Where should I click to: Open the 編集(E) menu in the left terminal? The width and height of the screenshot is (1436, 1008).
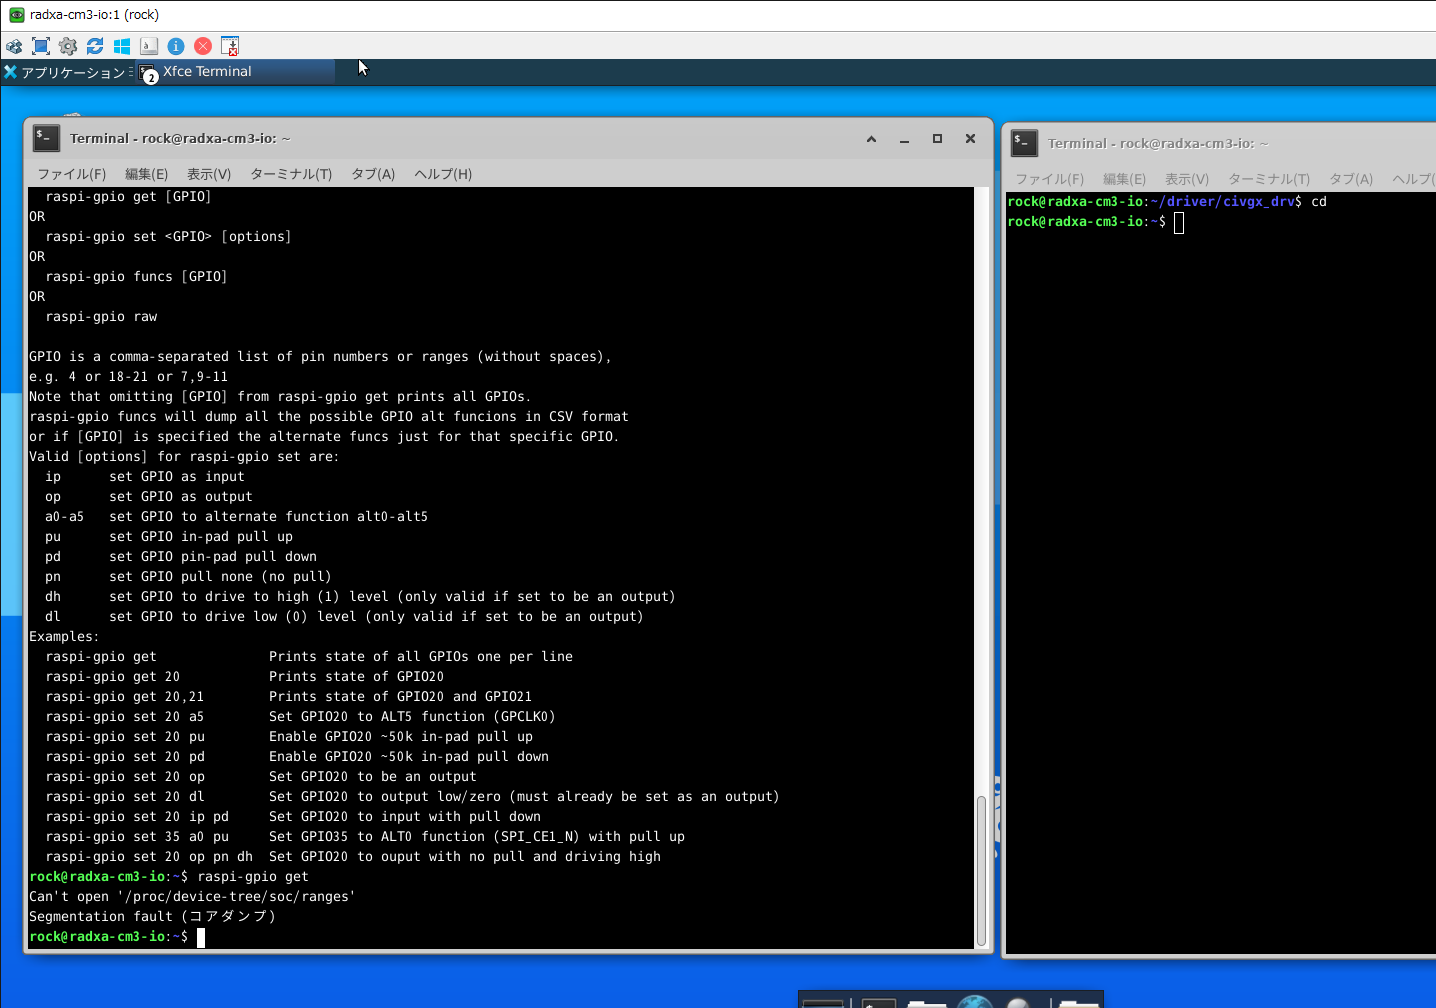click(x=146, y=174)
